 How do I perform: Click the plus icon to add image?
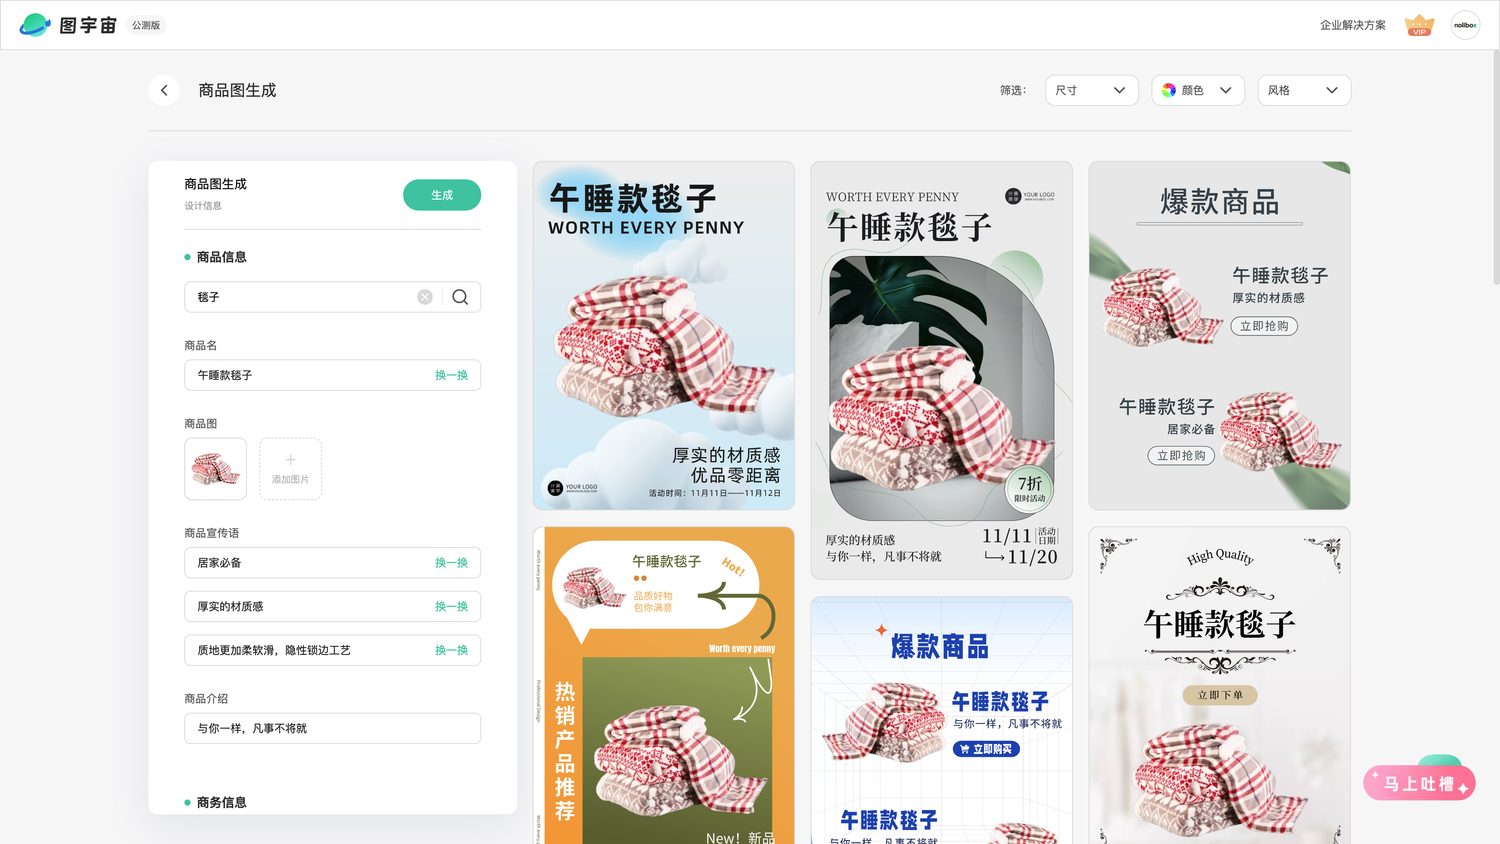coord(290,460)
